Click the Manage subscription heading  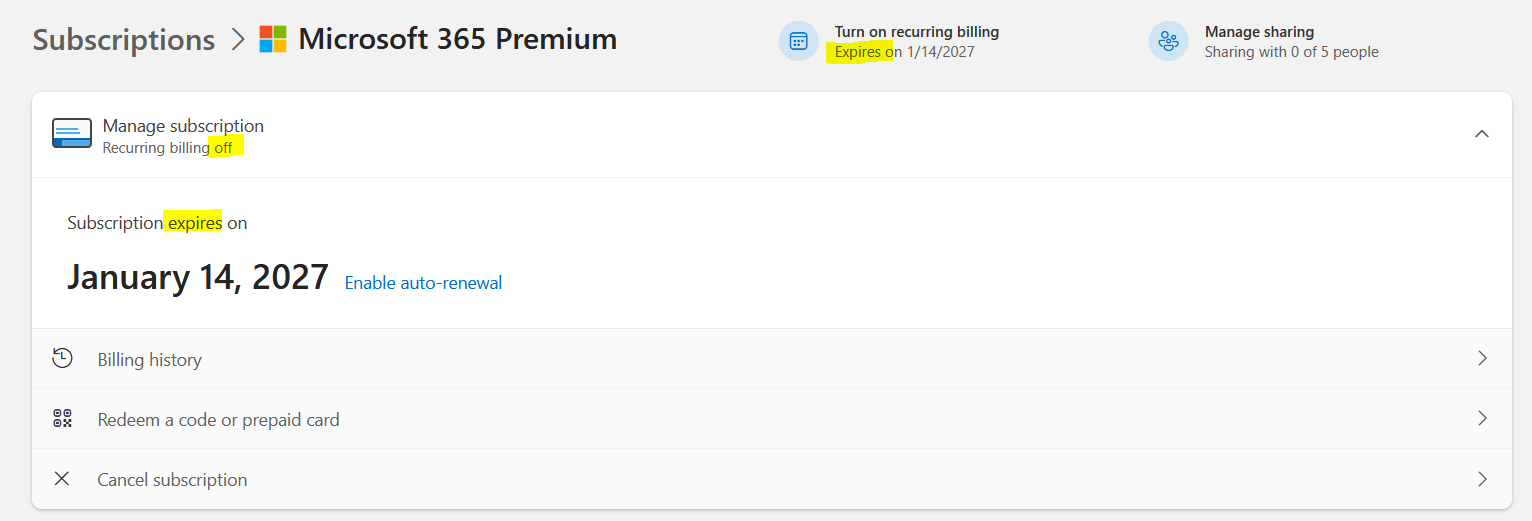click(183, 126)
